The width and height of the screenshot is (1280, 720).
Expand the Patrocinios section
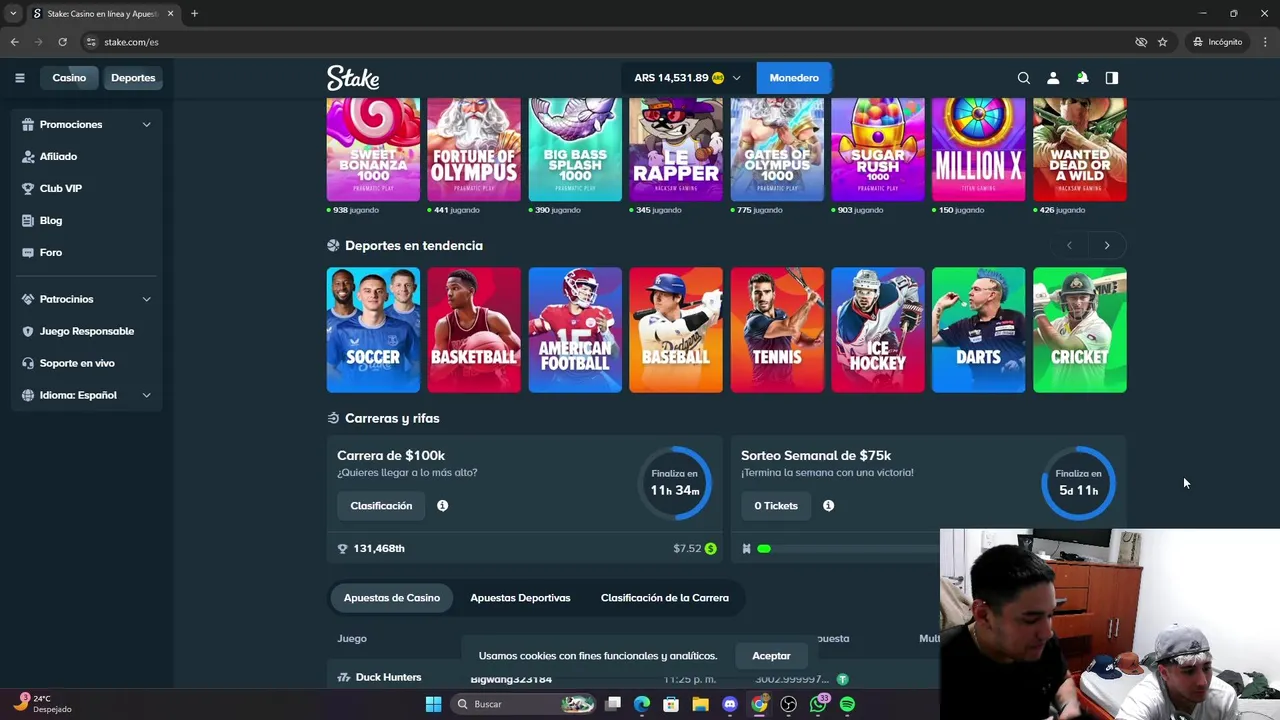[146, 299]
